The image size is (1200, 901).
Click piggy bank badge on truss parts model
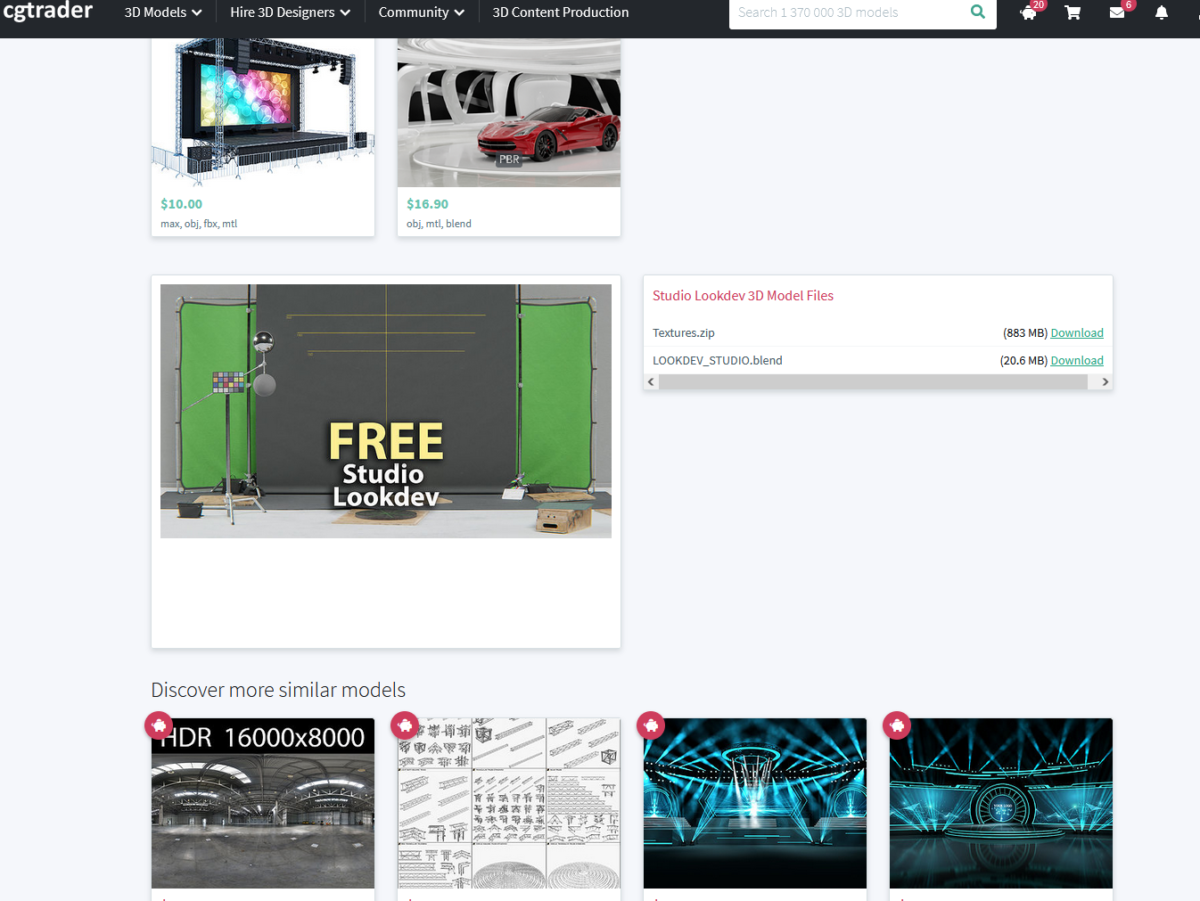pyautogui.click(x=404, y=725)
